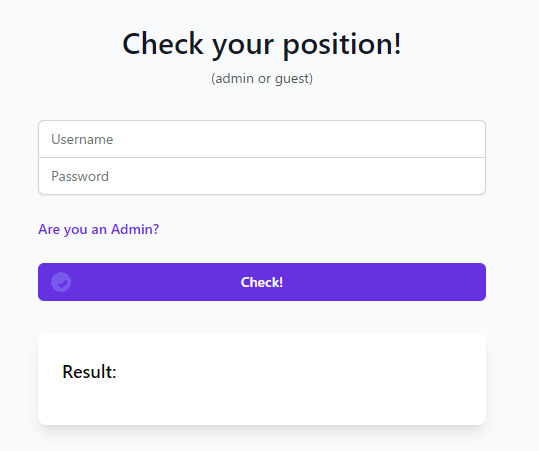Open the "Are you an Admin?" link
The width and height of the screenshot is (539, 451).
99,229
